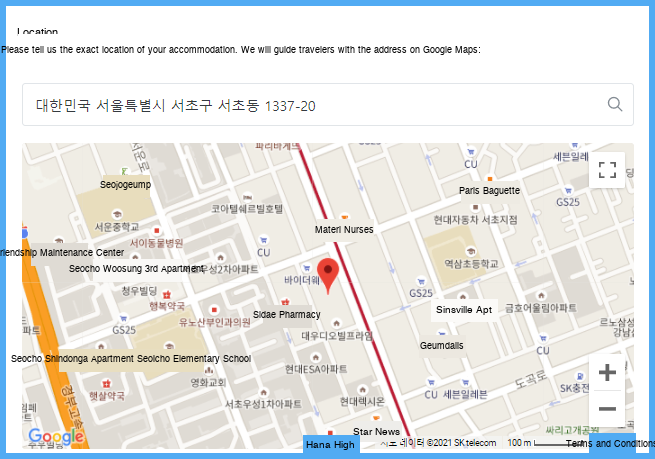Zoom in on the map
The height and width of the screenshot is (459, 655).
[607, 372]
